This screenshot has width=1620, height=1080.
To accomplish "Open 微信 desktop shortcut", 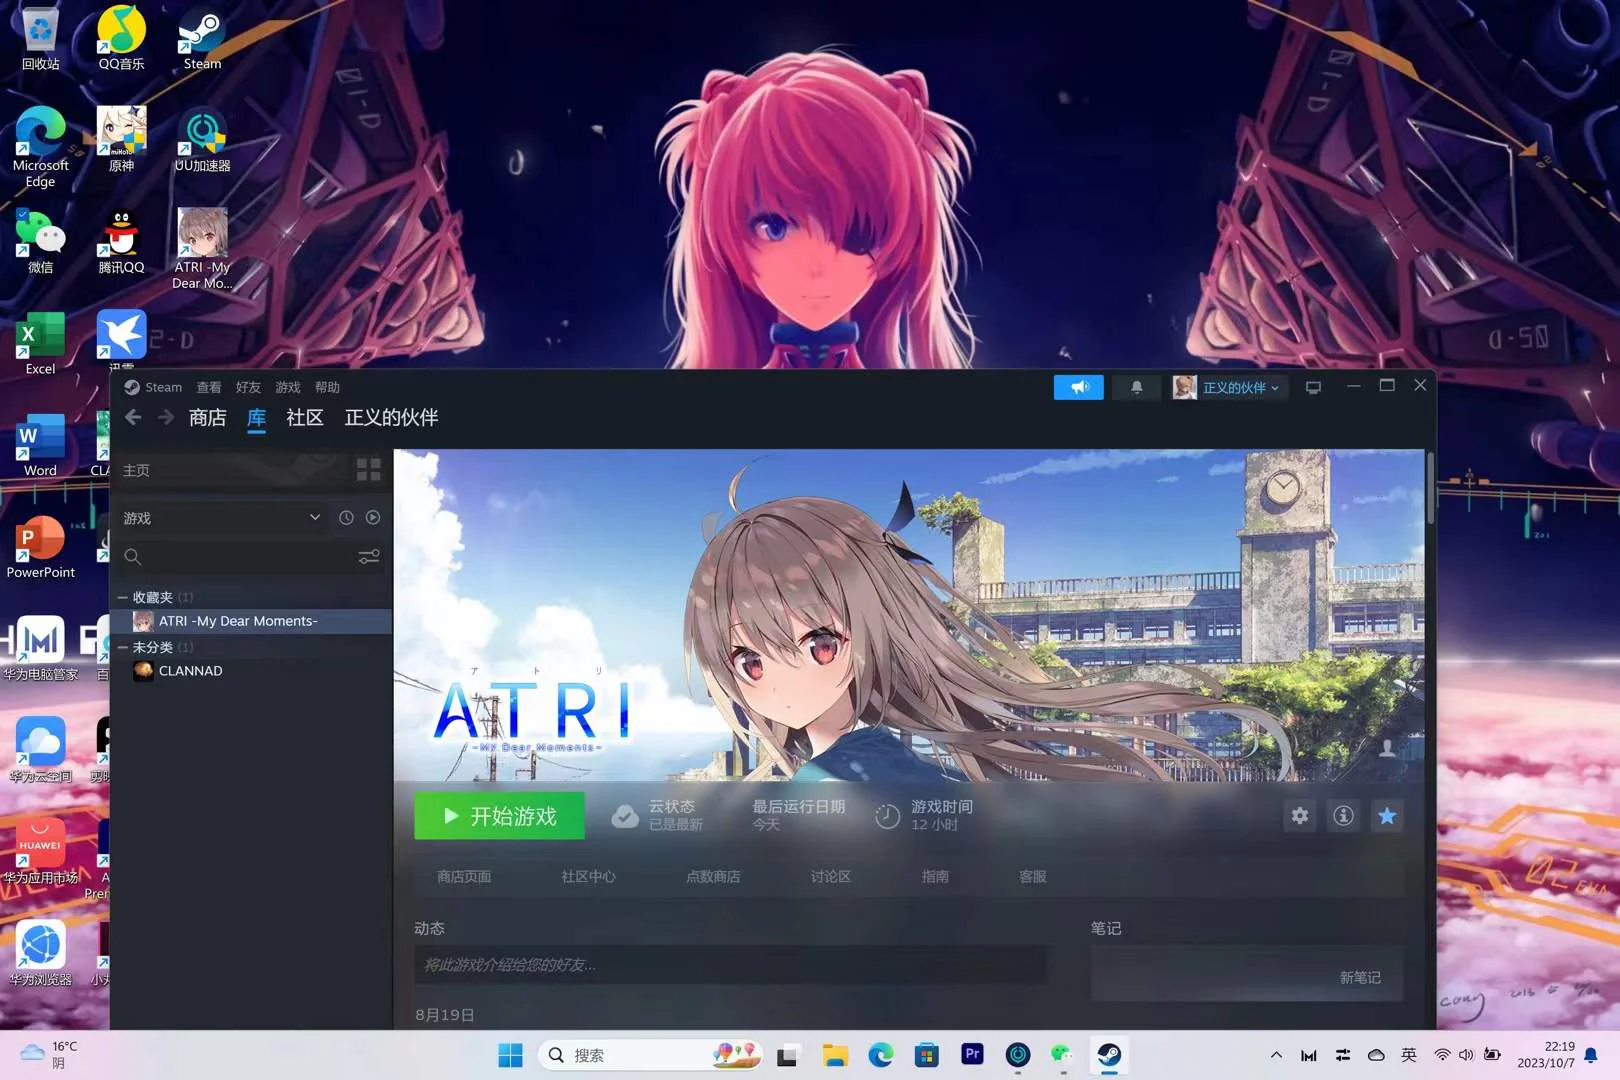I will point(40,242).
